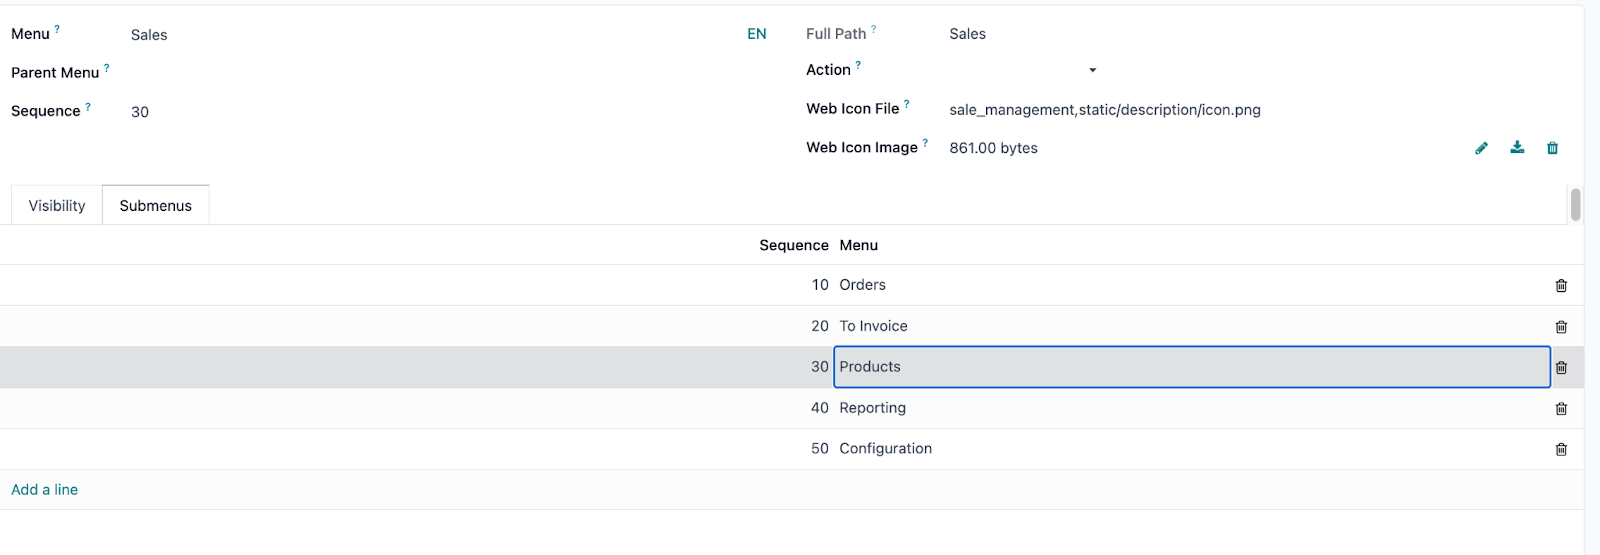1600x555 pixels.
Task: Trash the Products submenu row
Action: point(1561,368)
